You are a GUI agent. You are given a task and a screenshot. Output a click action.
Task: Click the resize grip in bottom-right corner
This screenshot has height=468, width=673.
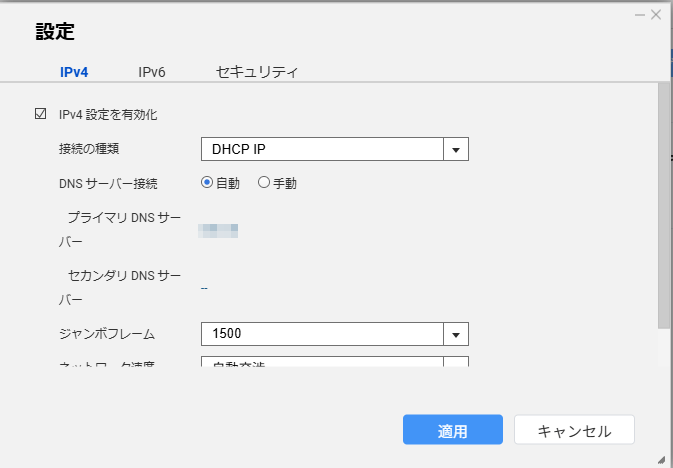(663, 459)
